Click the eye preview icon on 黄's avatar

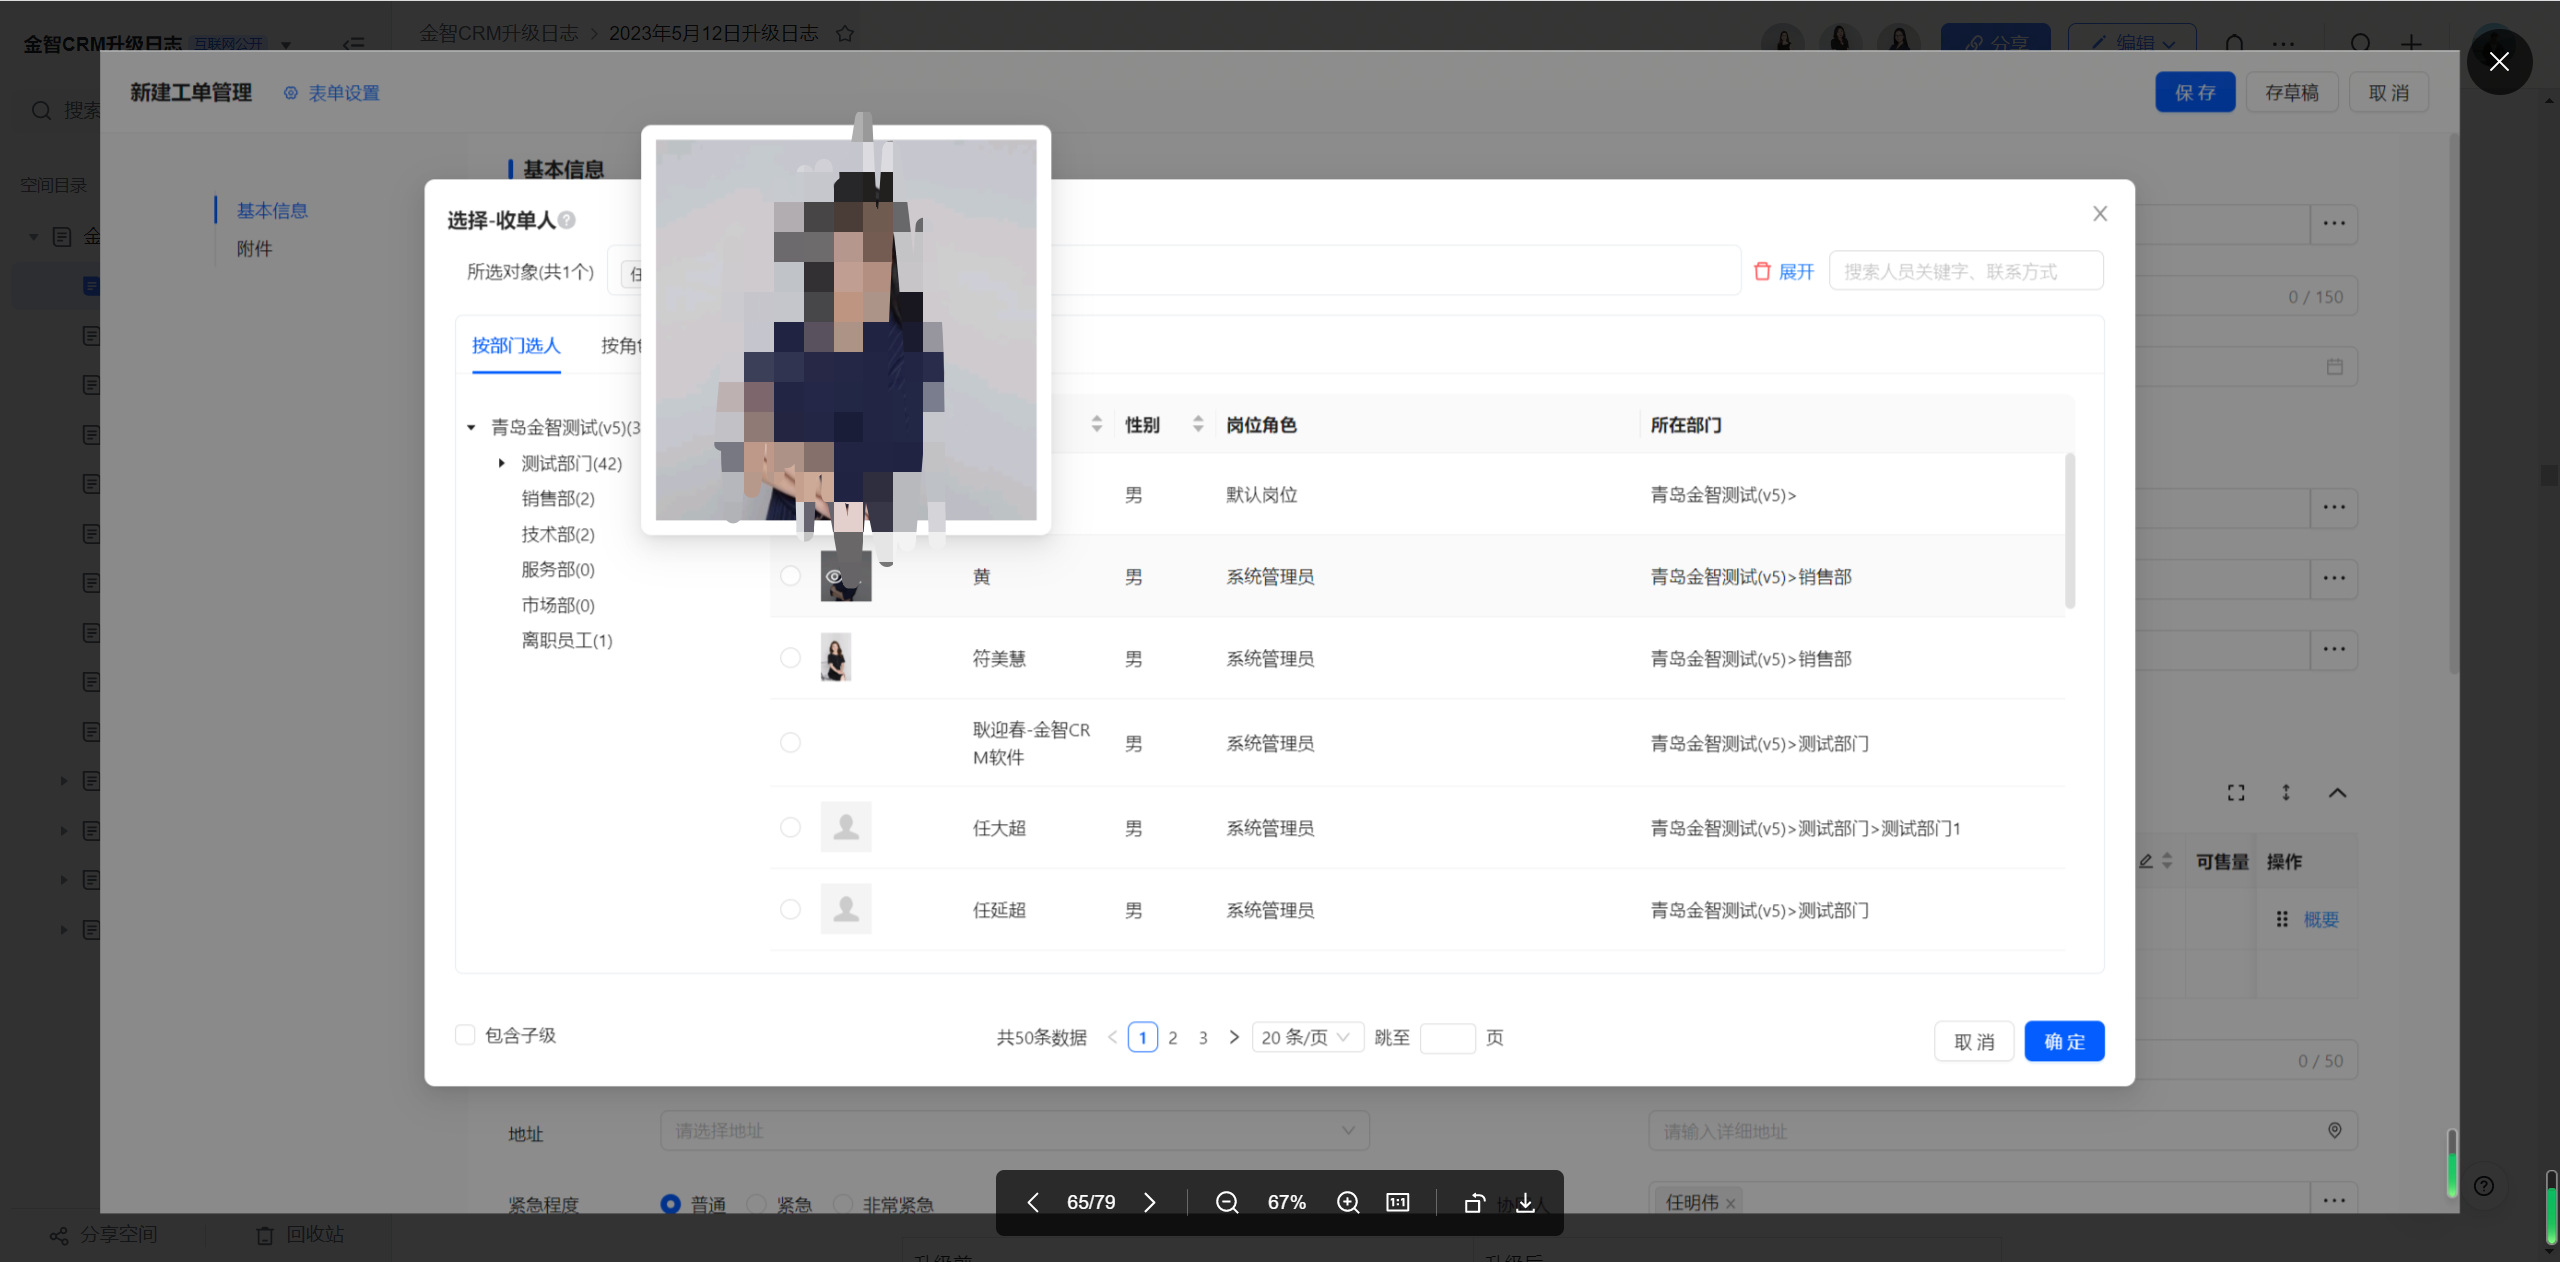tap(834, 577)
